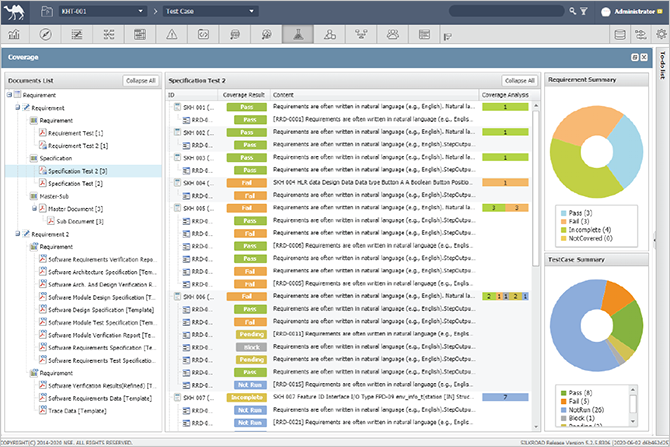Open the warning triangle toolbar icon
The image size is (670, 447).
171,34
